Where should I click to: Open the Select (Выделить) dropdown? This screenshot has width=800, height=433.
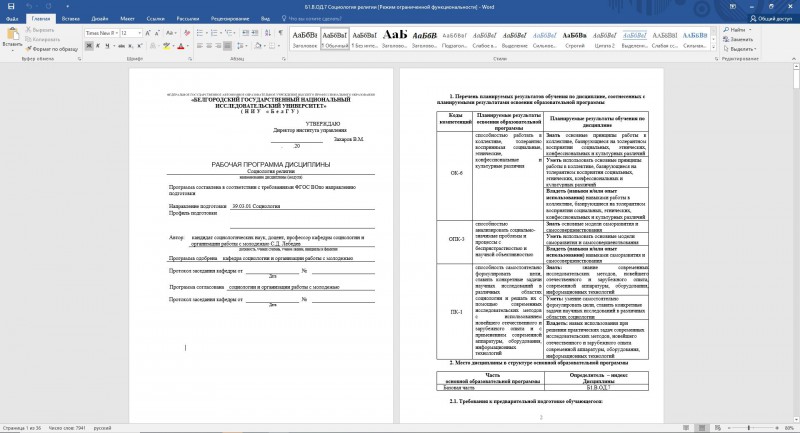coord(740,49)
